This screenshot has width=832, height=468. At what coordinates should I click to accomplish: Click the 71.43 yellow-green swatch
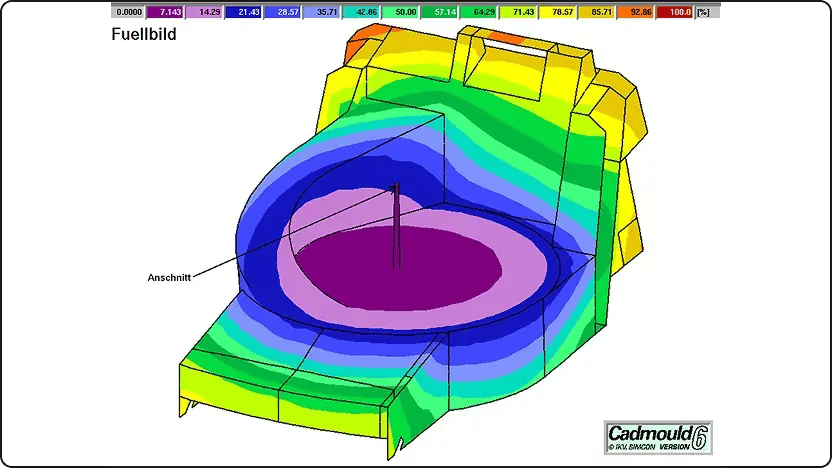pyautogui.click(x=518, y=12)
